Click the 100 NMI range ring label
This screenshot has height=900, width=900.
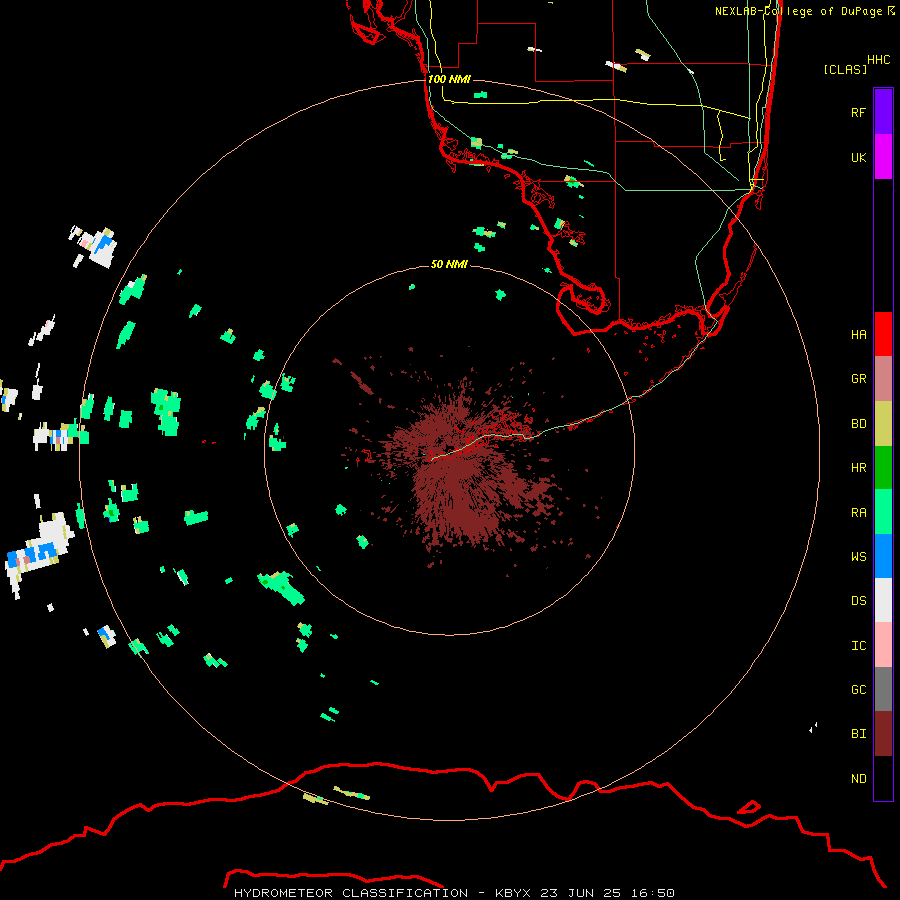[449, 79]
